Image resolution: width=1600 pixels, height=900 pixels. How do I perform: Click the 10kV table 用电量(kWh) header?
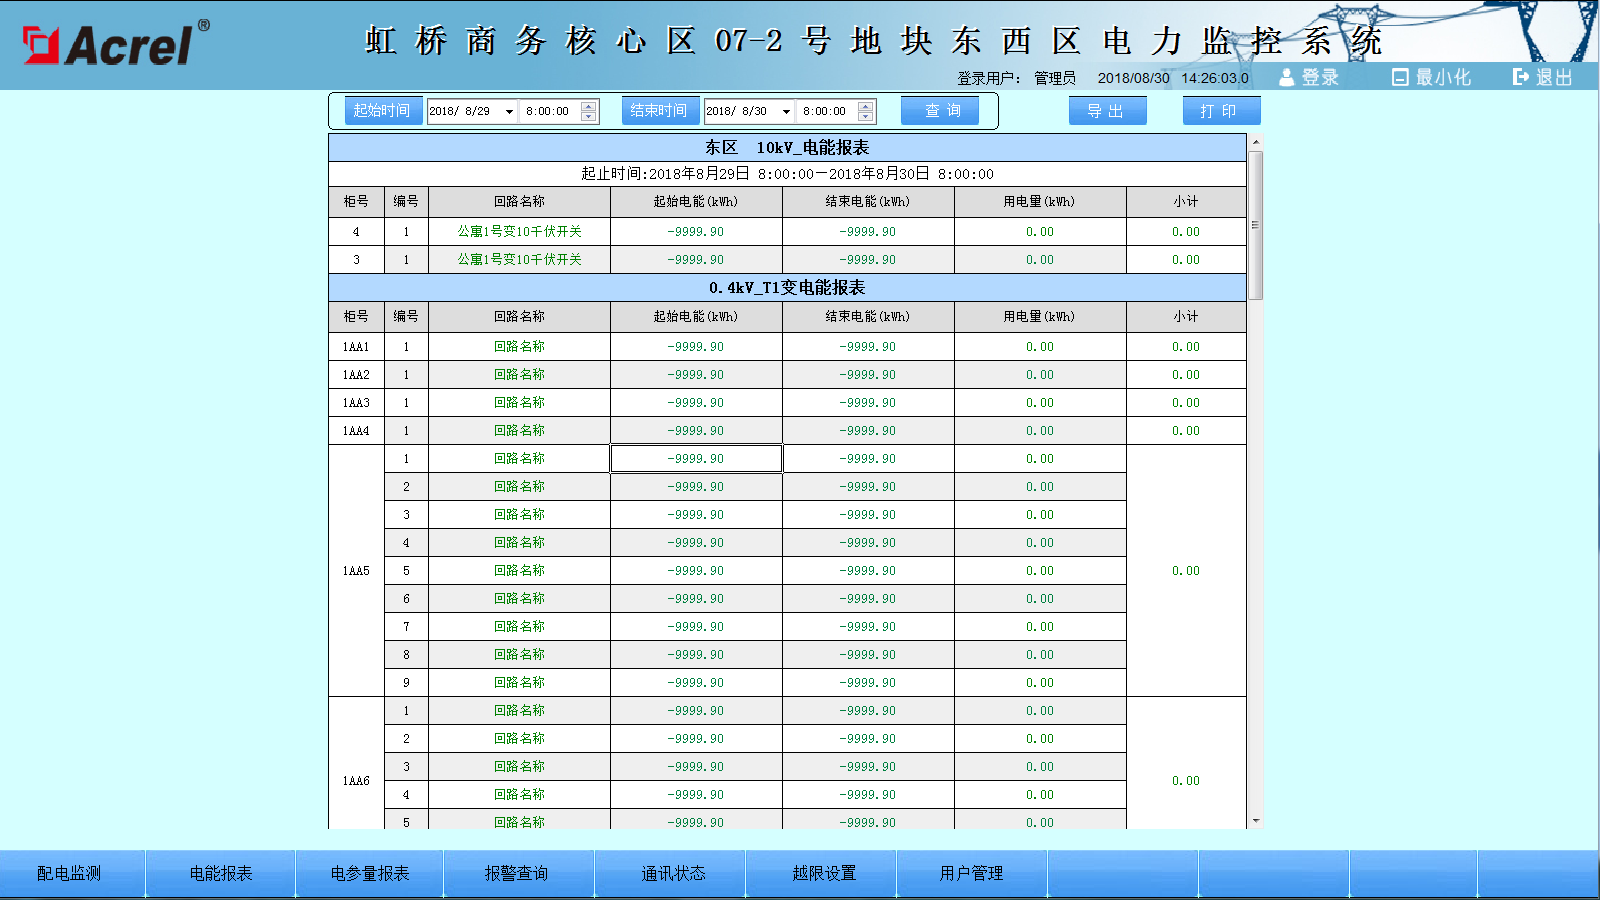point(1040,202)
